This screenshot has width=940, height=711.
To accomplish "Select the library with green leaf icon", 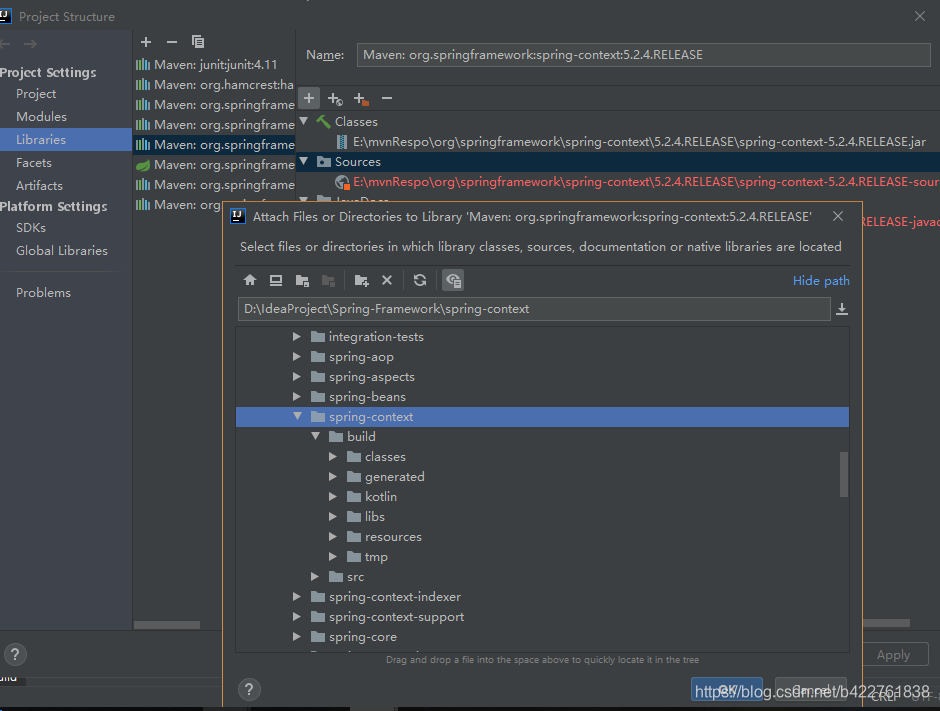I will coord(215,165).
